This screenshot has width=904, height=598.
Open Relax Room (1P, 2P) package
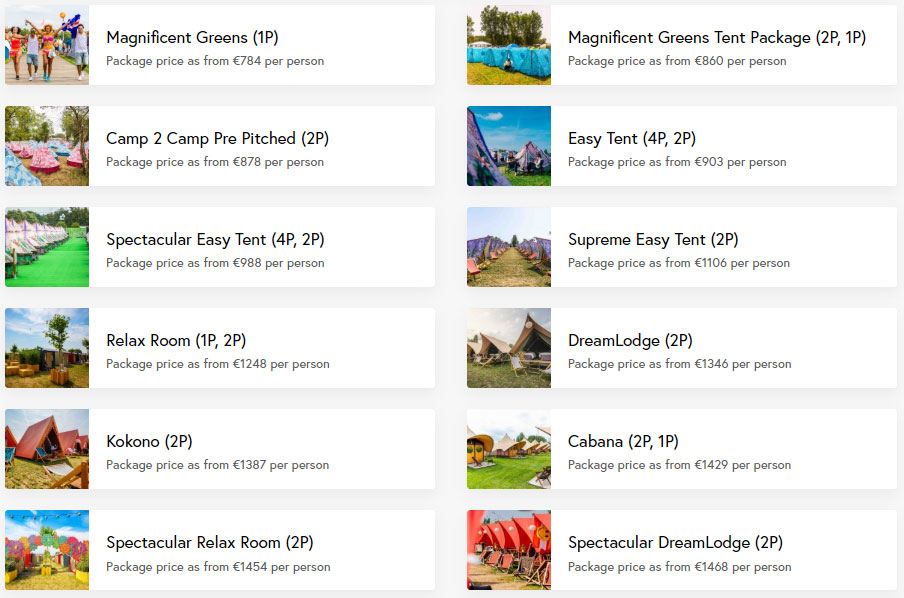click(x=220, y=348)
